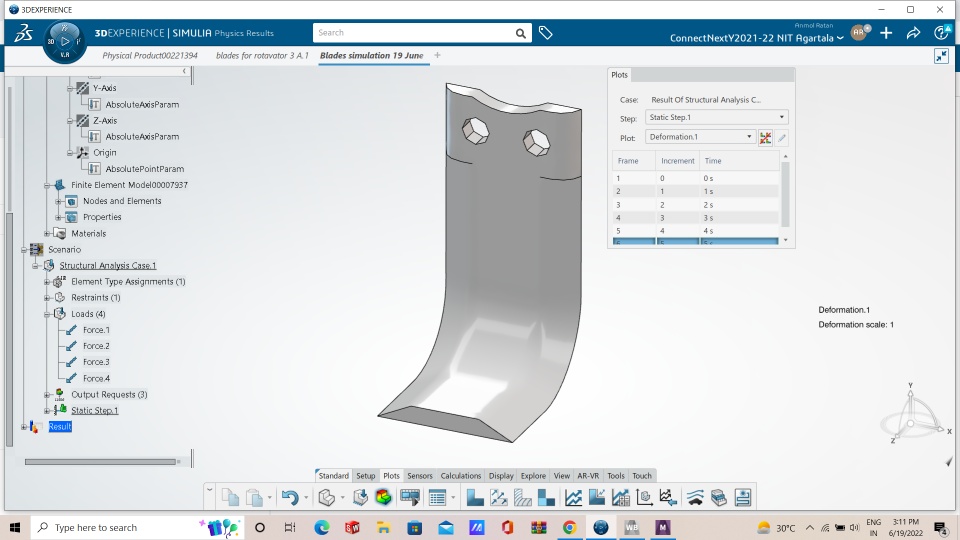
Task: Click the tree horizontal scrollbar
Action: [x=100, y=462]
